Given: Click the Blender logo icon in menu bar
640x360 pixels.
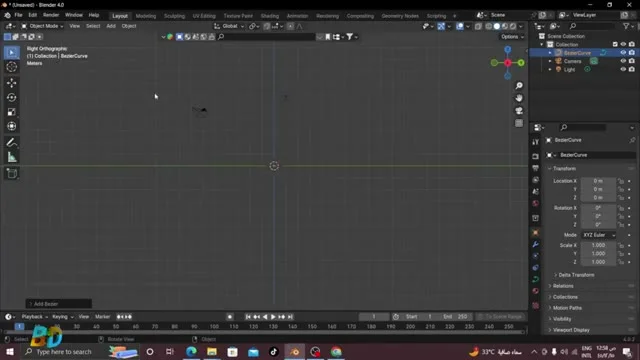Looking at the screenshot, I should click(7, 15).
